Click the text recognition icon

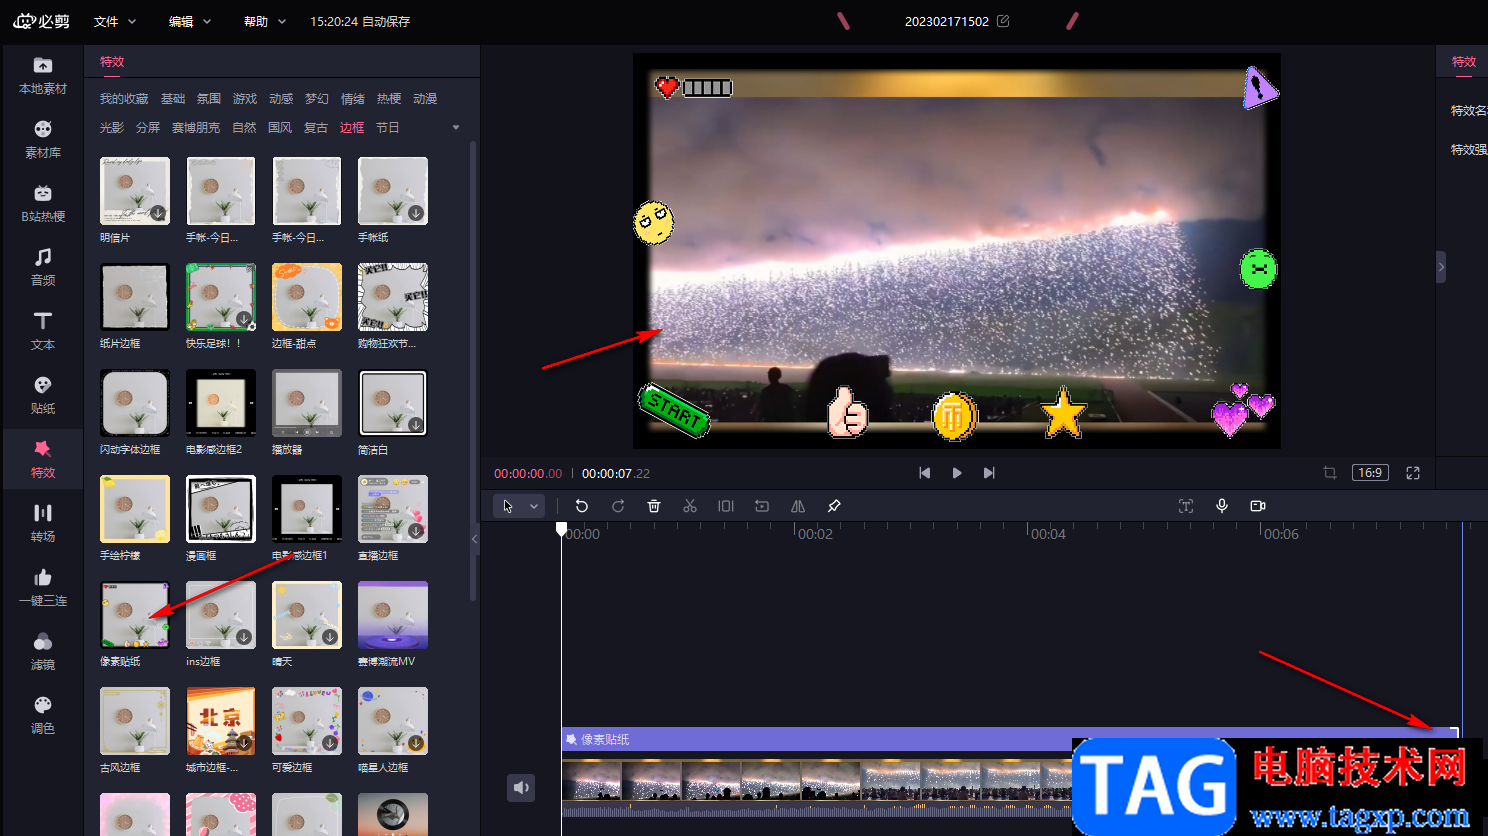pos(1186,506)
